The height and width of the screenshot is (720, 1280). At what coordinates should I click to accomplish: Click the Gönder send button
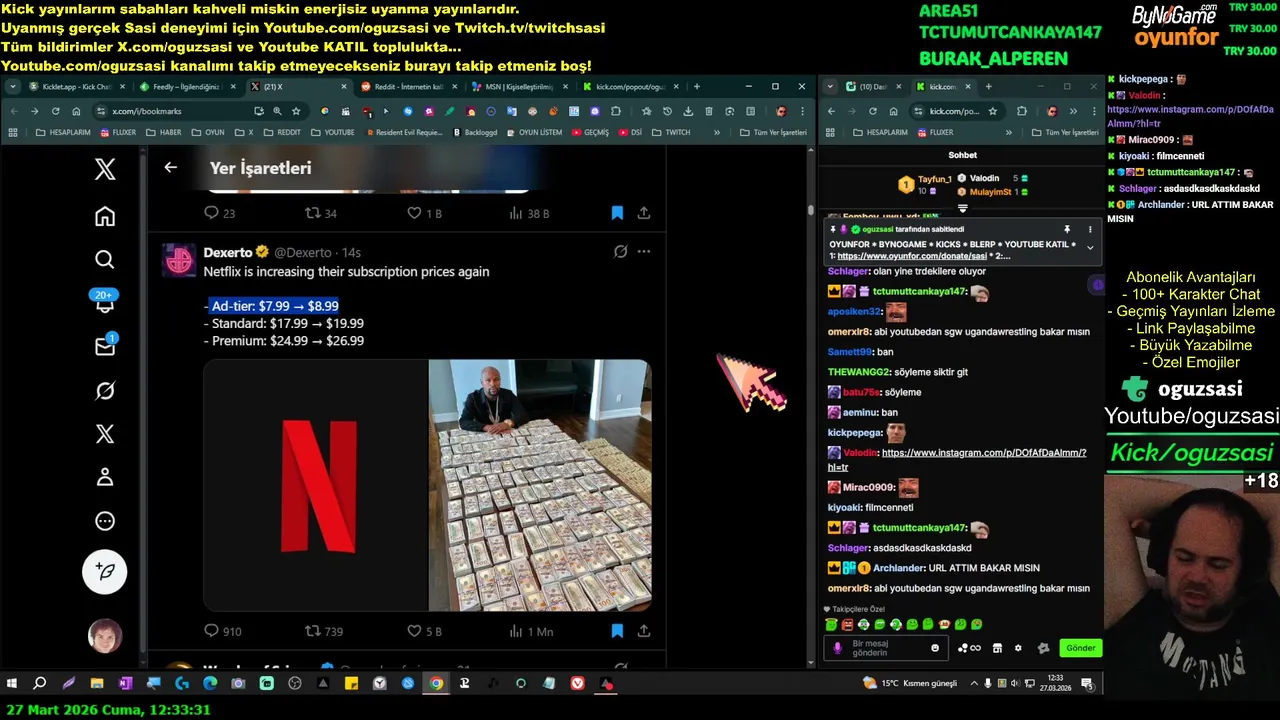tap(1080, 648)
